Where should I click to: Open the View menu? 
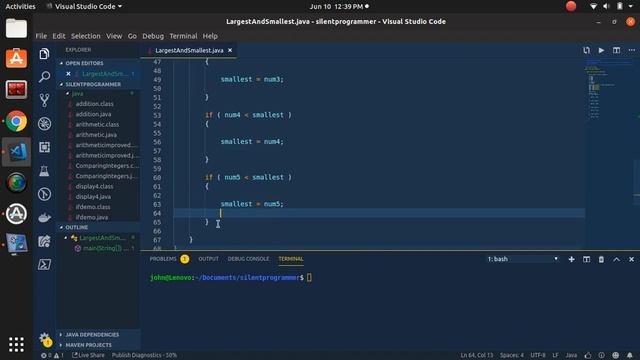[x=114, y=36]
